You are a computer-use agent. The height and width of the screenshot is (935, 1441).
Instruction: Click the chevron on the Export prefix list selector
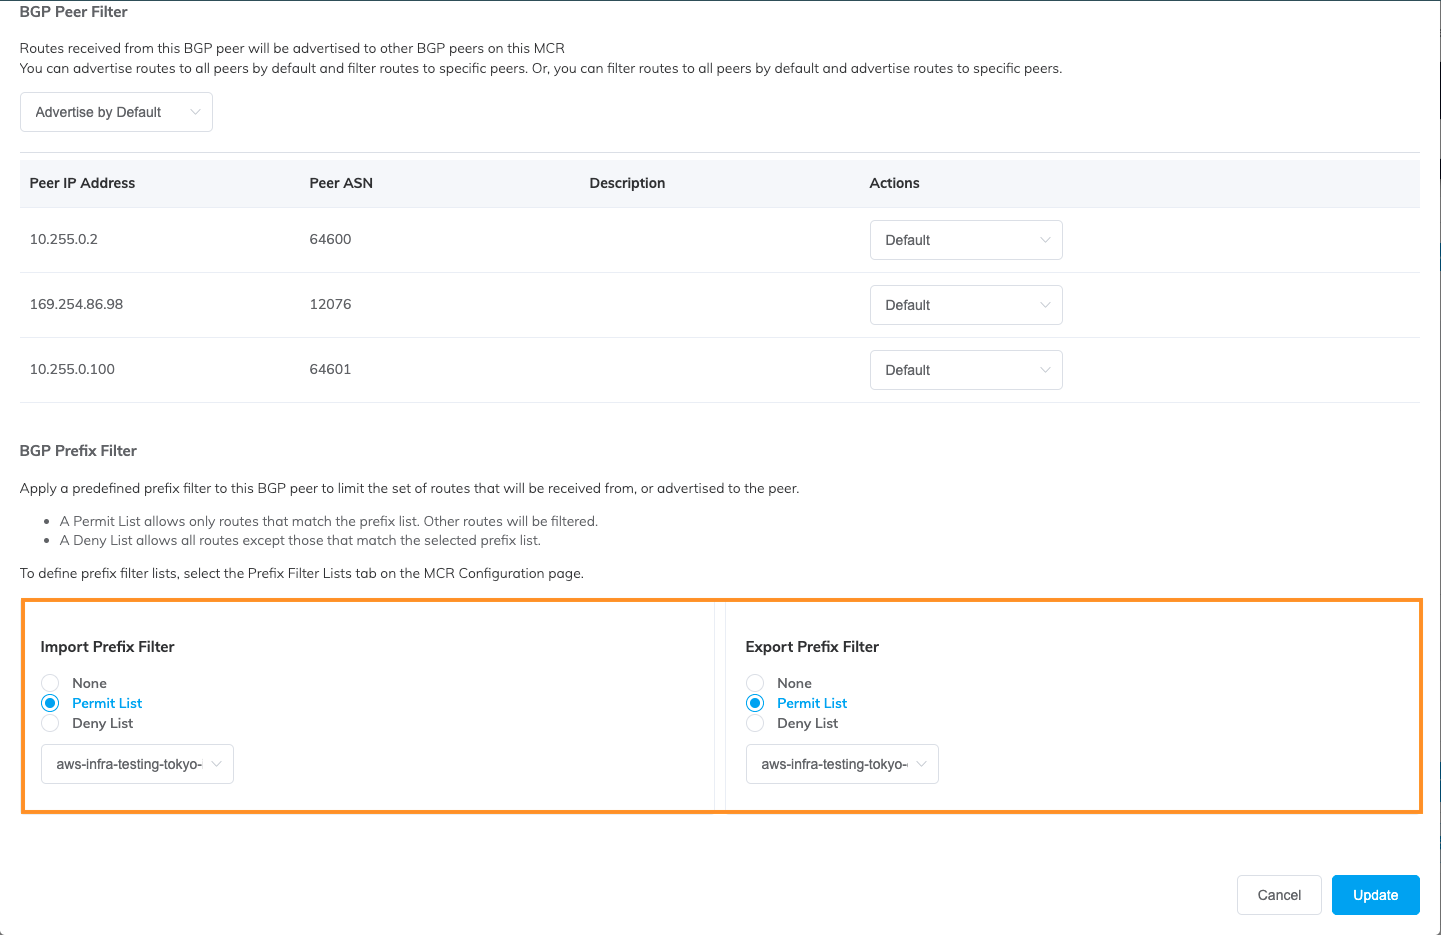pos(923,763)
